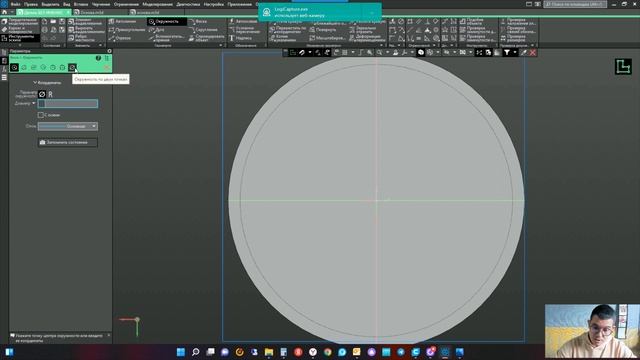Viewport: 640px width, 360px height.
Task: Cancel the circle command with orange X
Action: tap(107, 67)
